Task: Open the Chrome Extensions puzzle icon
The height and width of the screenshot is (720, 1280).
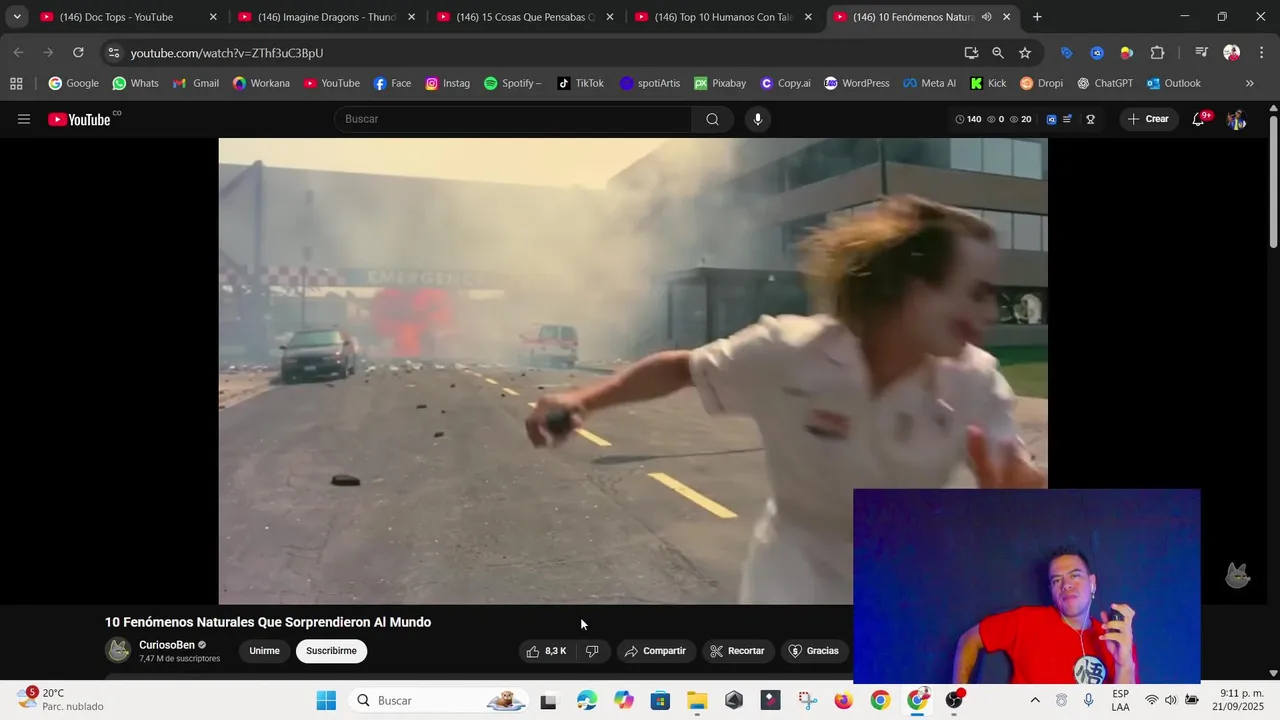Action: coord(1157,52)
